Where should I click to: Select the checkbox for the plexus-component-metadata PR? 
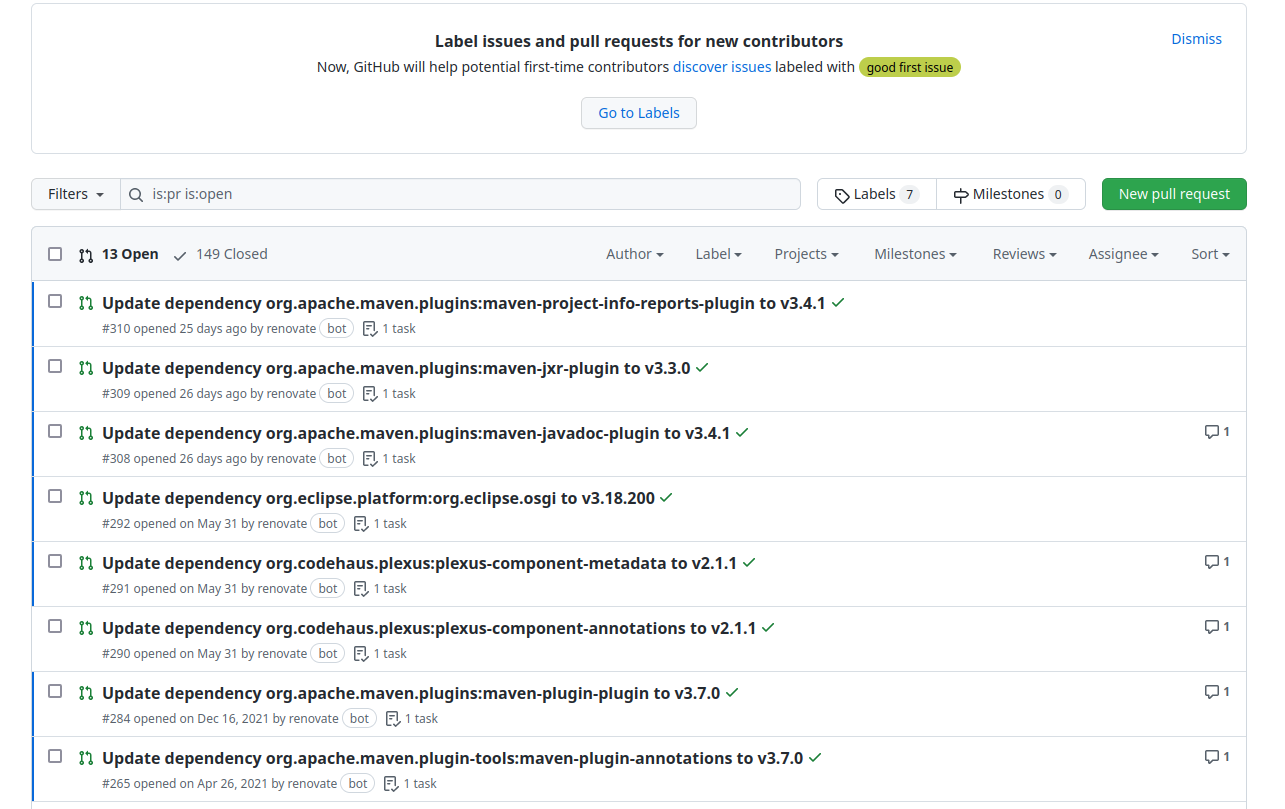[x=55, y=561]
